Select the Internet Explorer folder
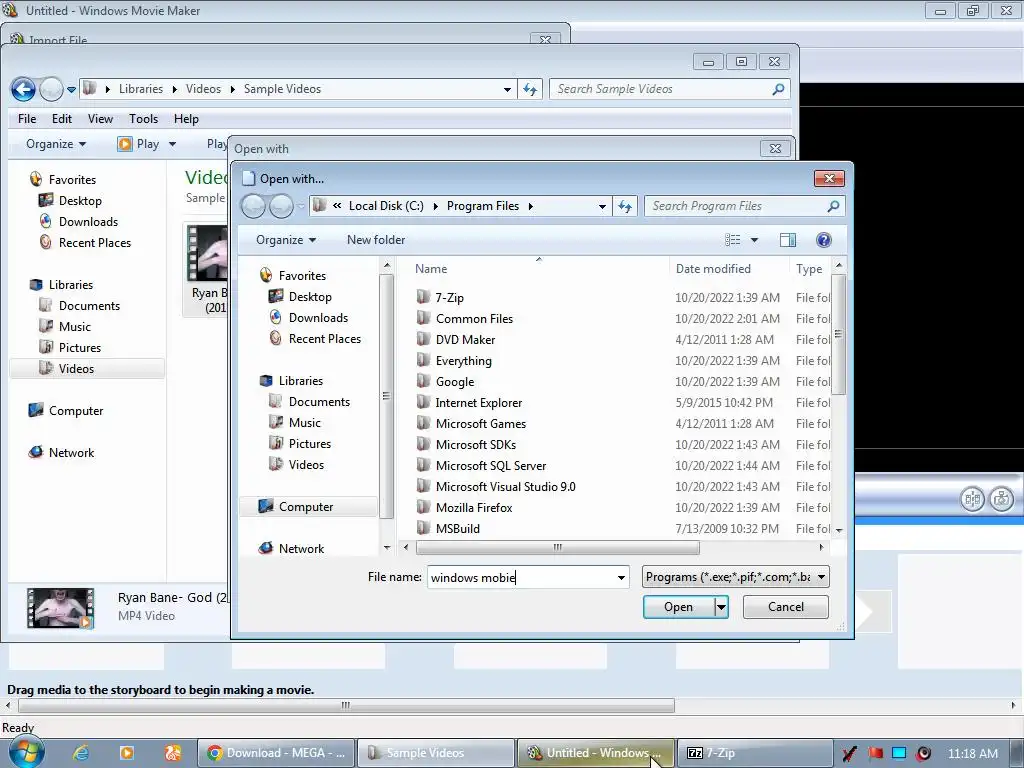The height and width of the screenshot is (768, 1024). 478,403
